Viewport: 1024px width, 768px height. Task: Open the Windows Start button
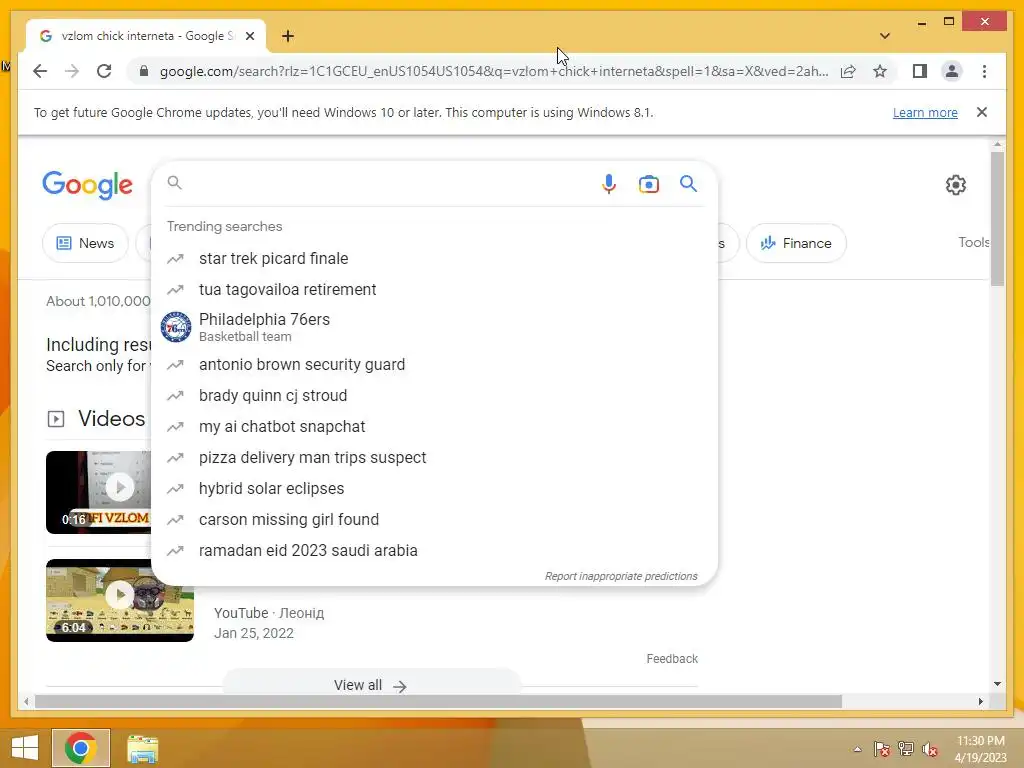[25, 748]
